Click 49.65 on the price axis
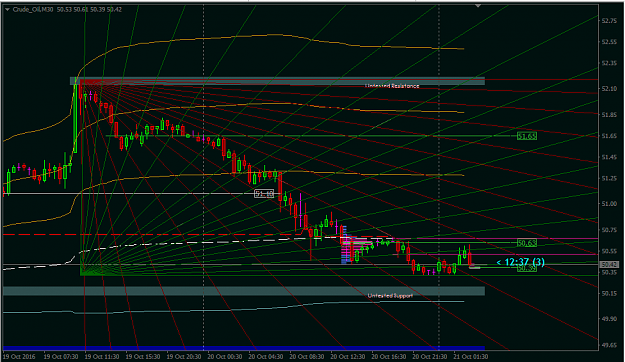Screen dimensions: 625x362 (x=609, y=345)
